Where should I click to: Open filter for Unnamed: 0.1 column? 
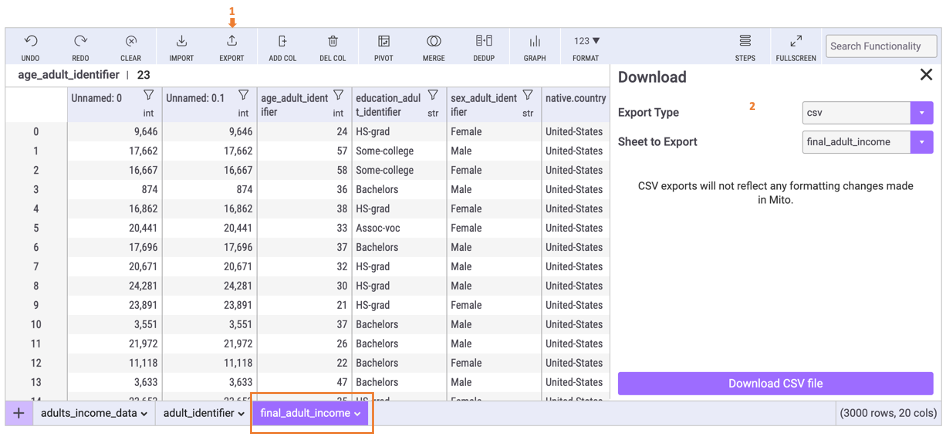243,95
